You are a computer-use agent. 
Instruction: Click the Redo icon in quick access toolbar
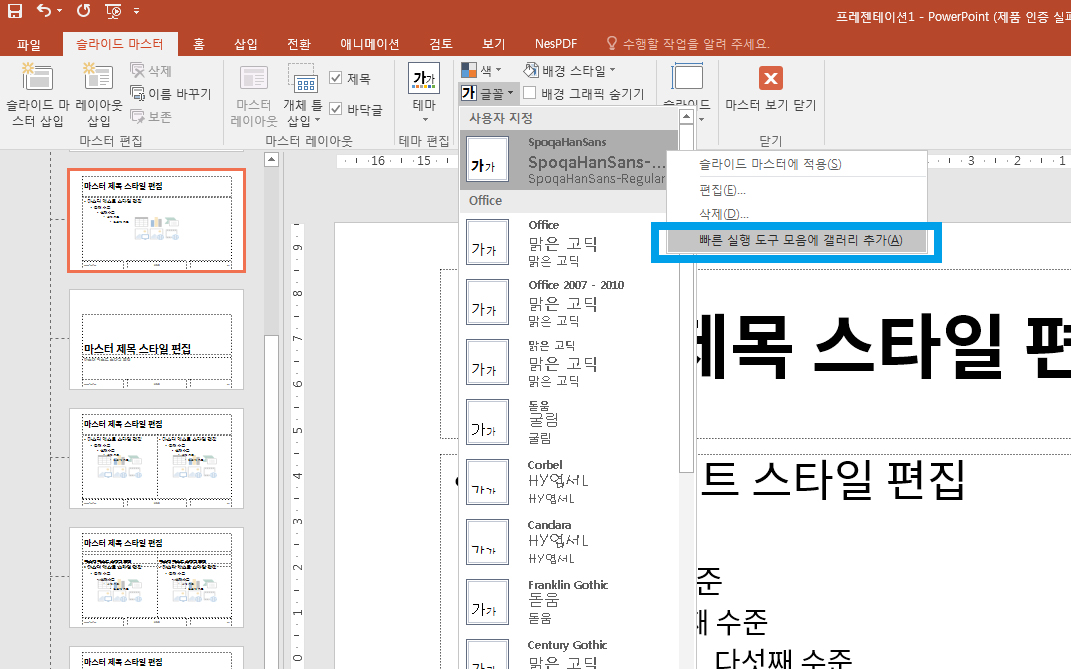(83, 11)
